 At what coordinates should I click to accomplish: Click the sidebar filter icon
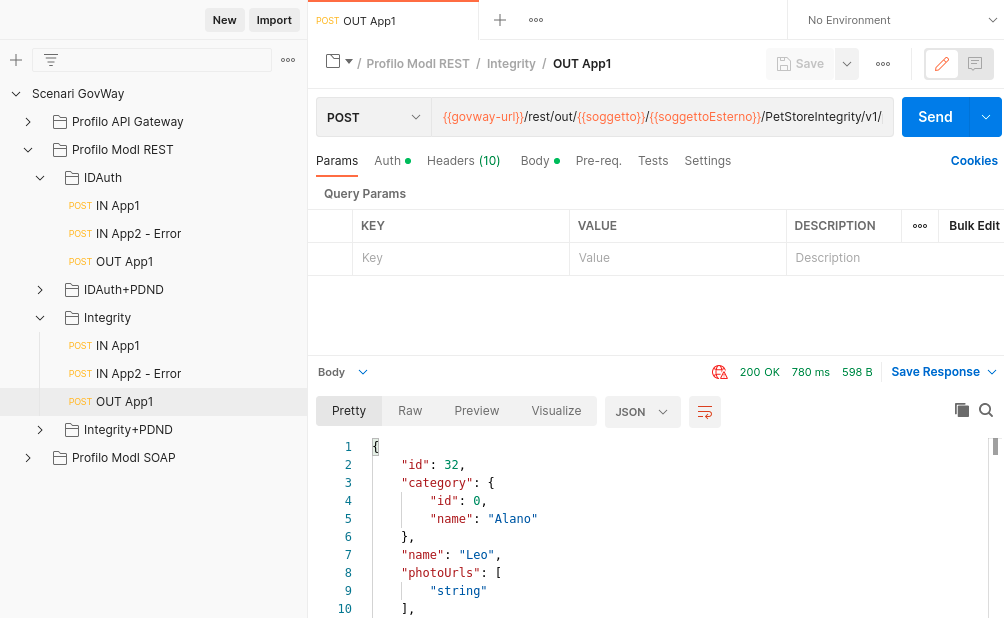(x=51, y=60)
